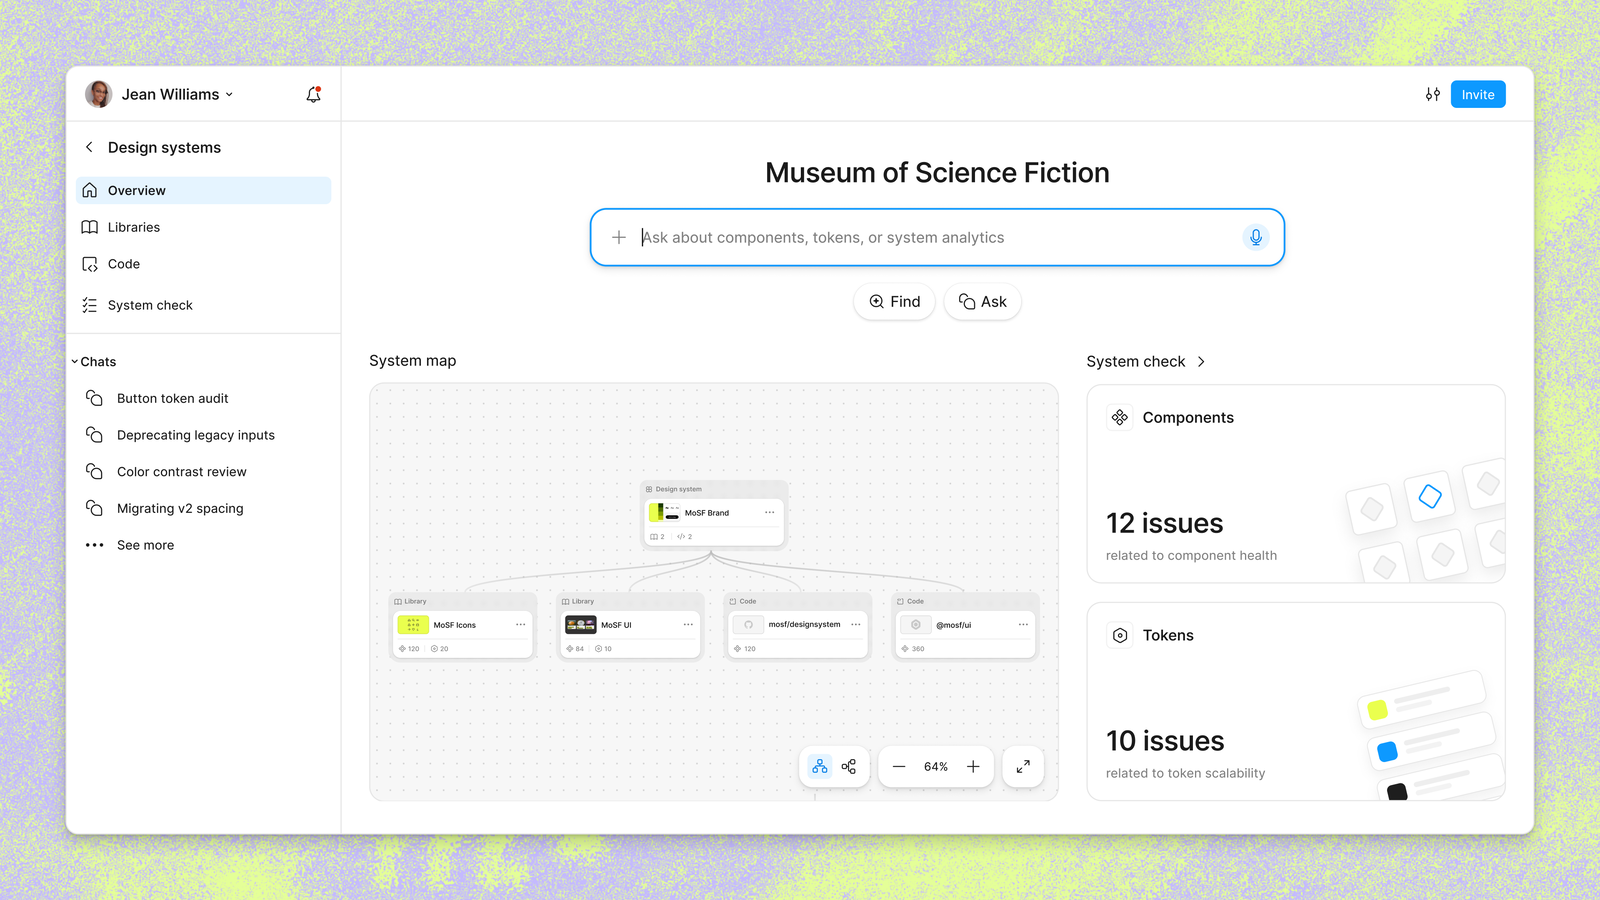The image size is (1600, 900).
Task: Select the @mosf/ui code node
Action: (965, 625)
